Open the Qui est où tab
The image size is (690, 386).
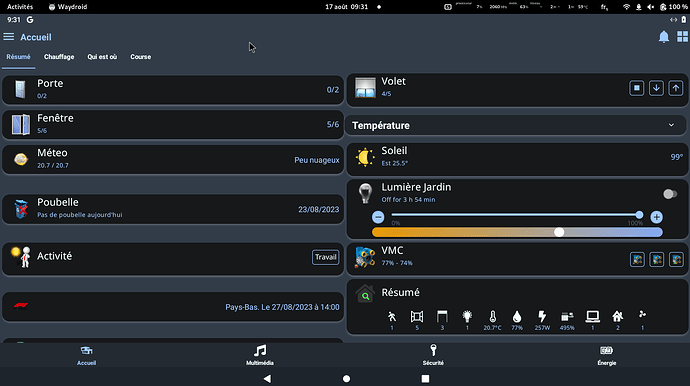[x=102, y=57]
